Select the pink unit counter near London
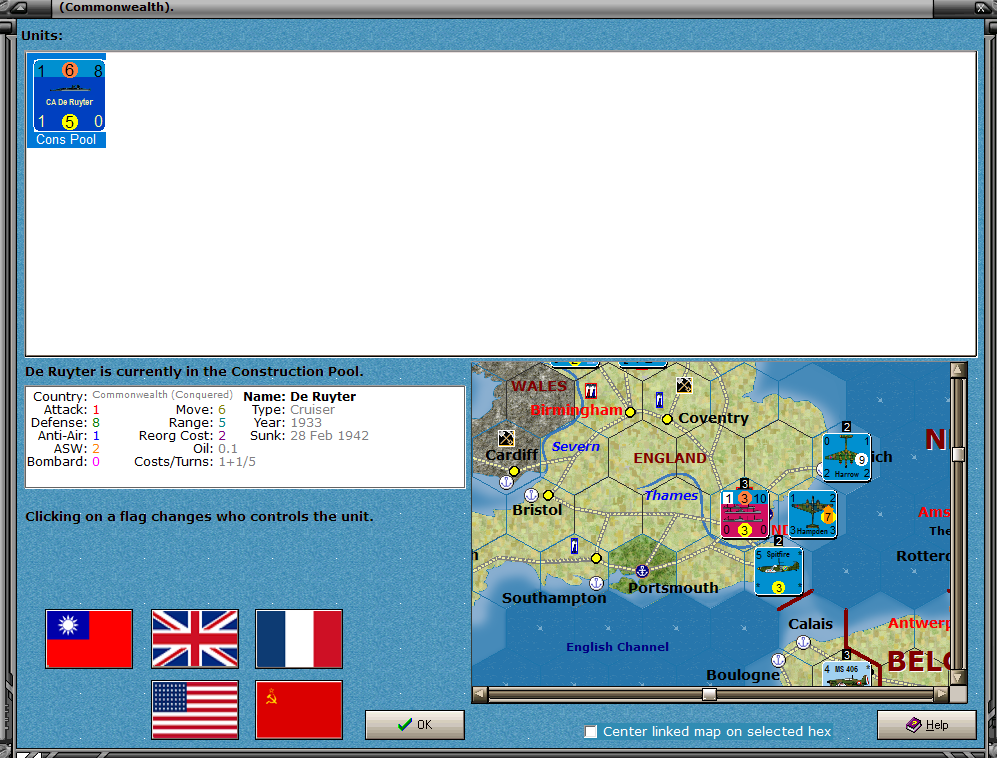The image size is (997, 758). click(x=745, y=514)
